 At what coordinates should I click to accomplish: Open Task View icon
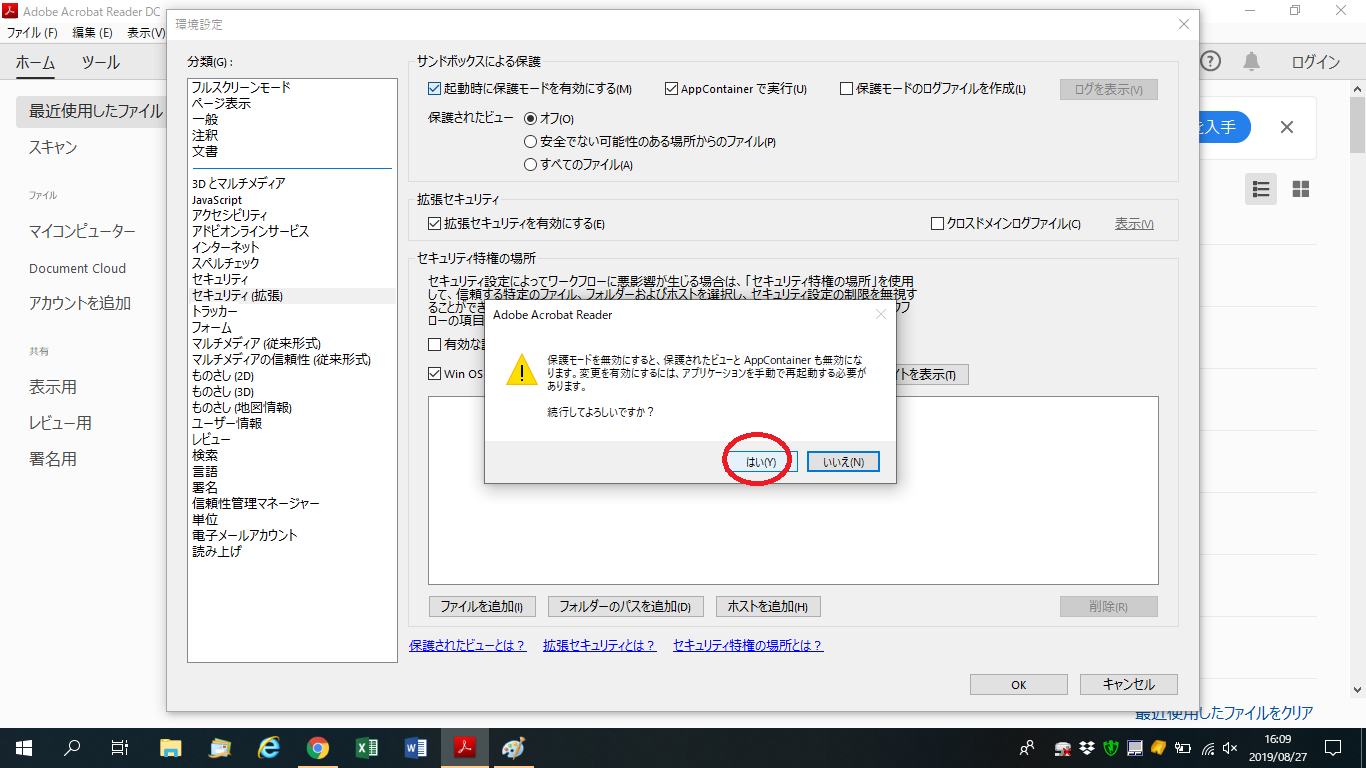[120, 748]
